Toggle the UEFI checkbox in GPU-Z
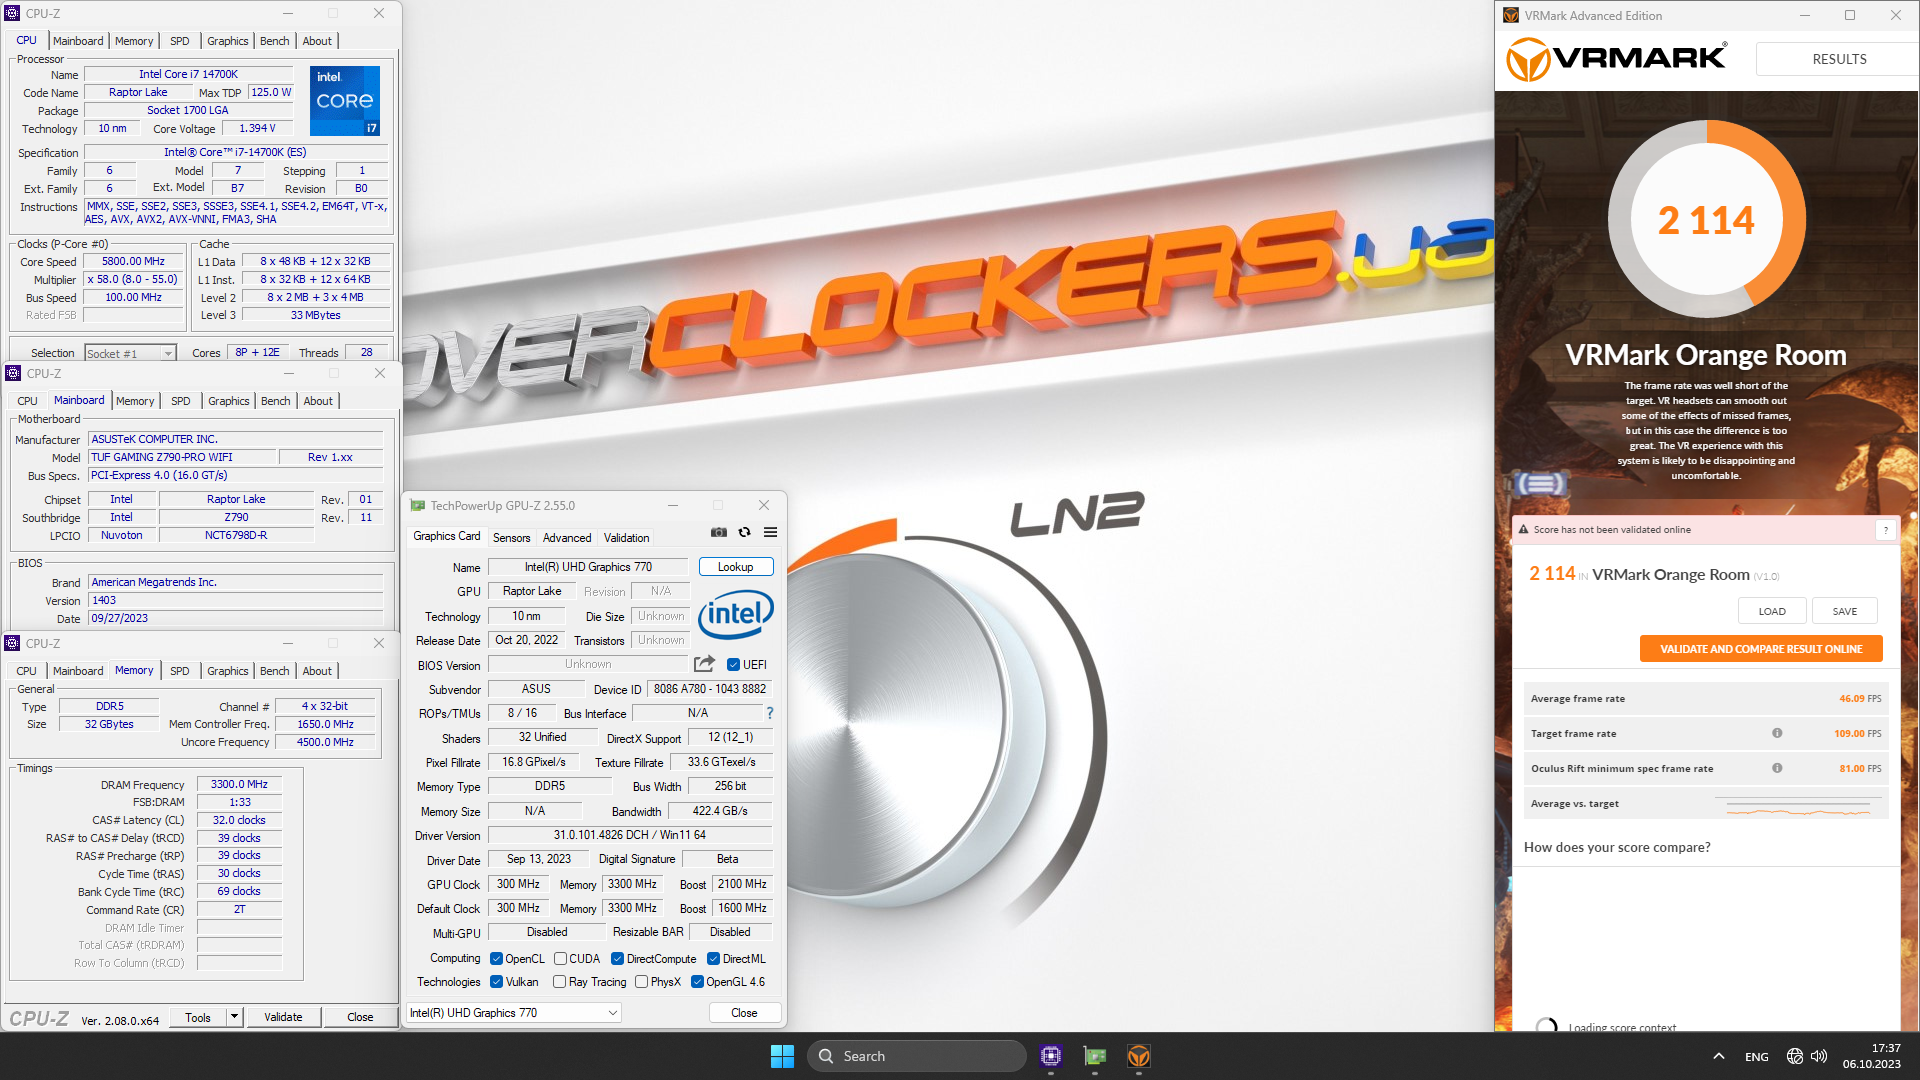This screenshot has height=1080, width=1920. click(733, 665)
